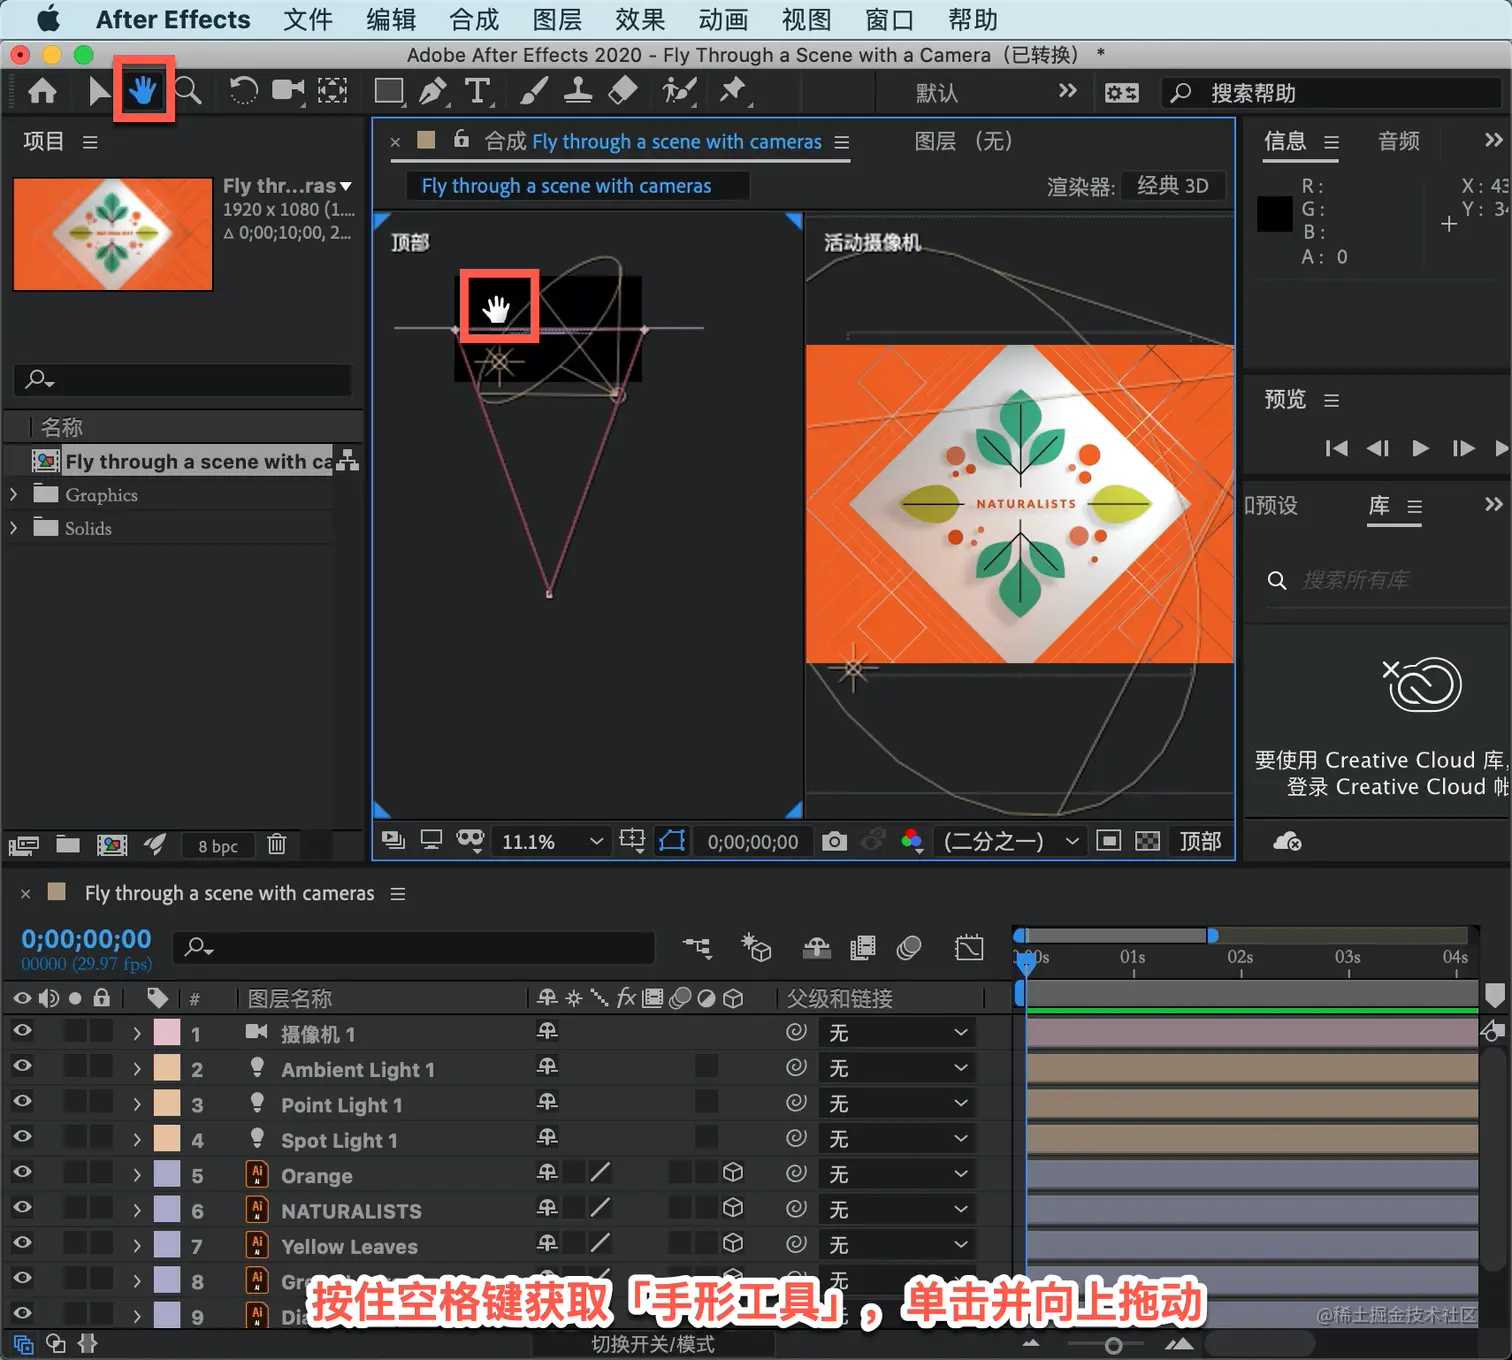Toggle 3D layer switch for Yellow Leaves
The height and width of the screenshot is (1360, 1512).
click(733, 1243)
